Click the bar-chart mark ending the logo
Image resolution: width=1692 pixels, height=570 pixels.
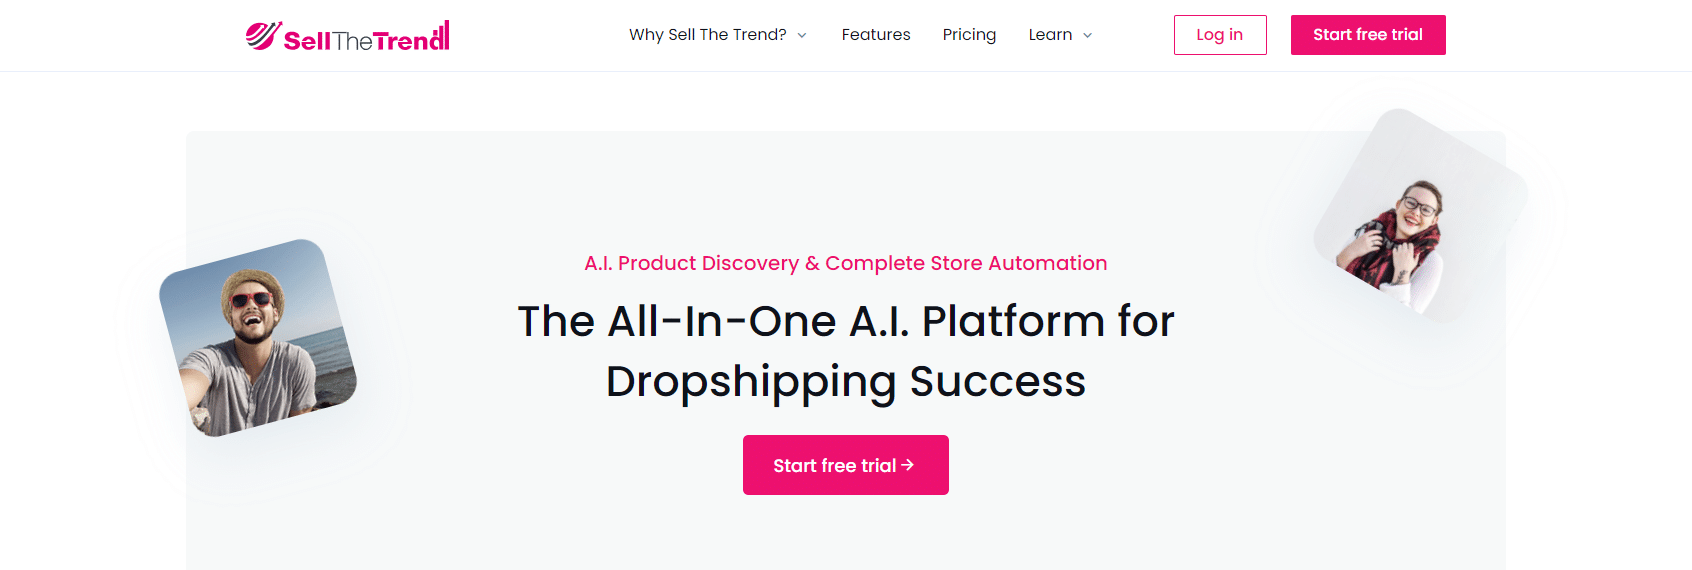(442, 34)
